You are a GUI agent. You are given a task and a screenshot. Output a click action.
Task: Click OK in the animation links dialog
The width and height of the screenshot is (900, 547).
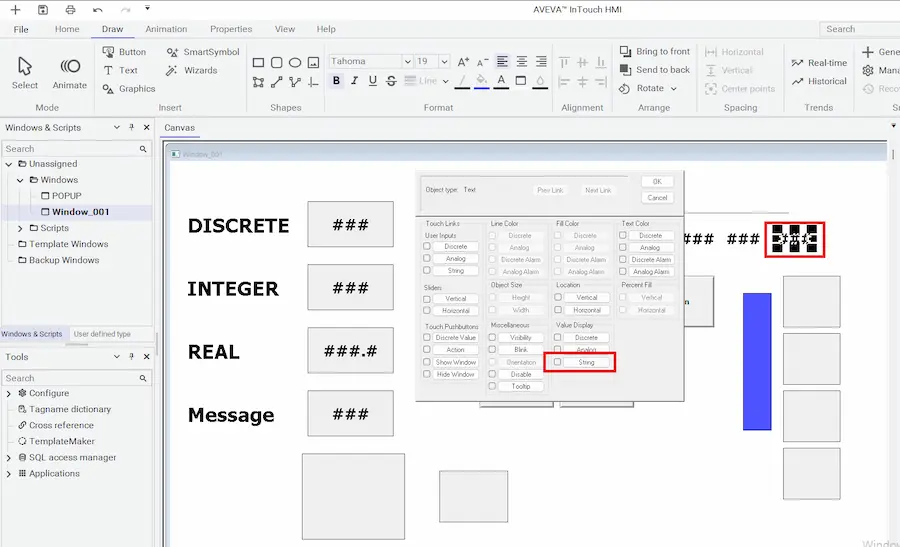point(657,181)
